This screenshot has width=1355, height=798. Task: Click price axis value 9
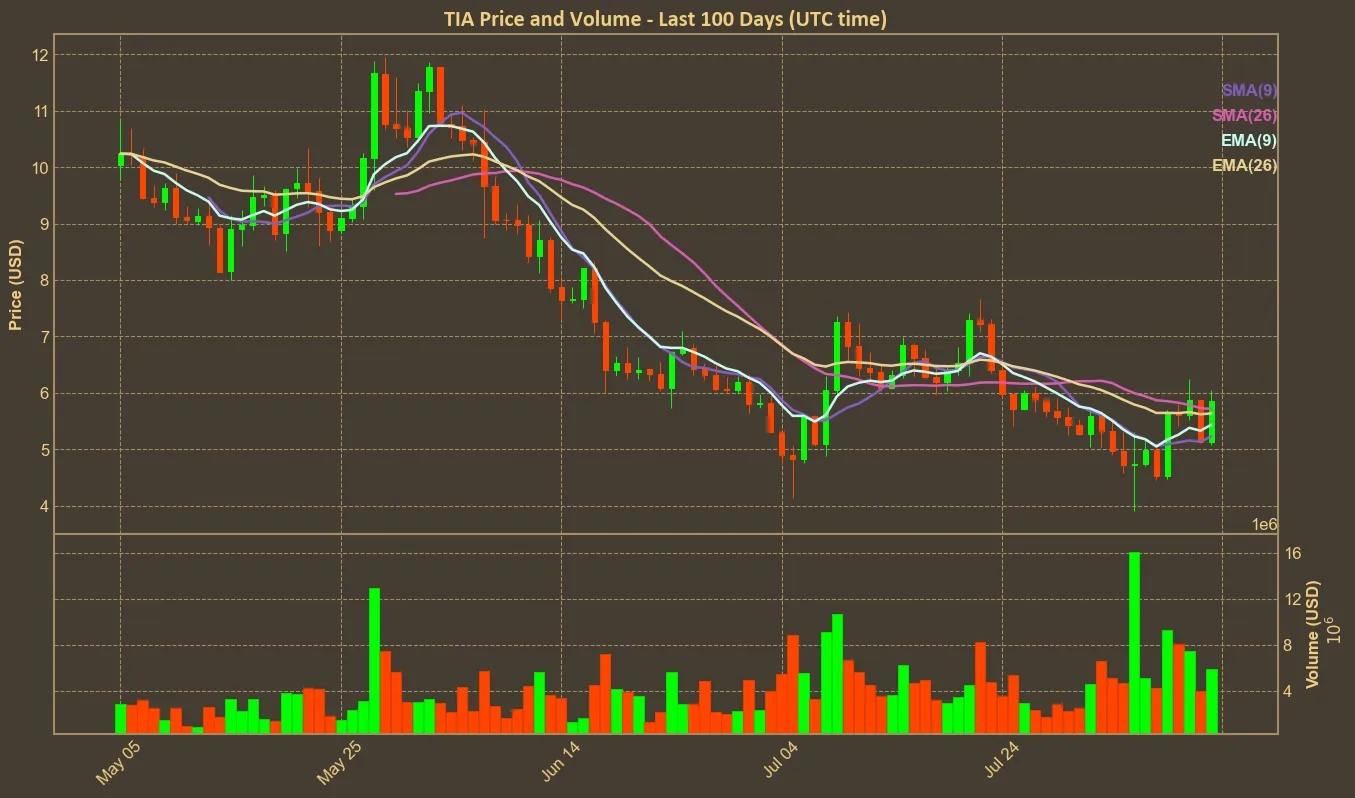[x=43, y=225]
